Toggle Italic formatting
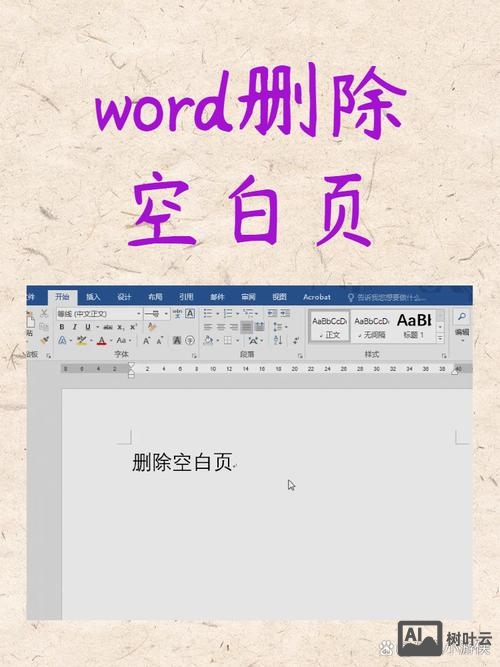The width and height of the screenshot is (500, 667). click(x=74, y=327)
